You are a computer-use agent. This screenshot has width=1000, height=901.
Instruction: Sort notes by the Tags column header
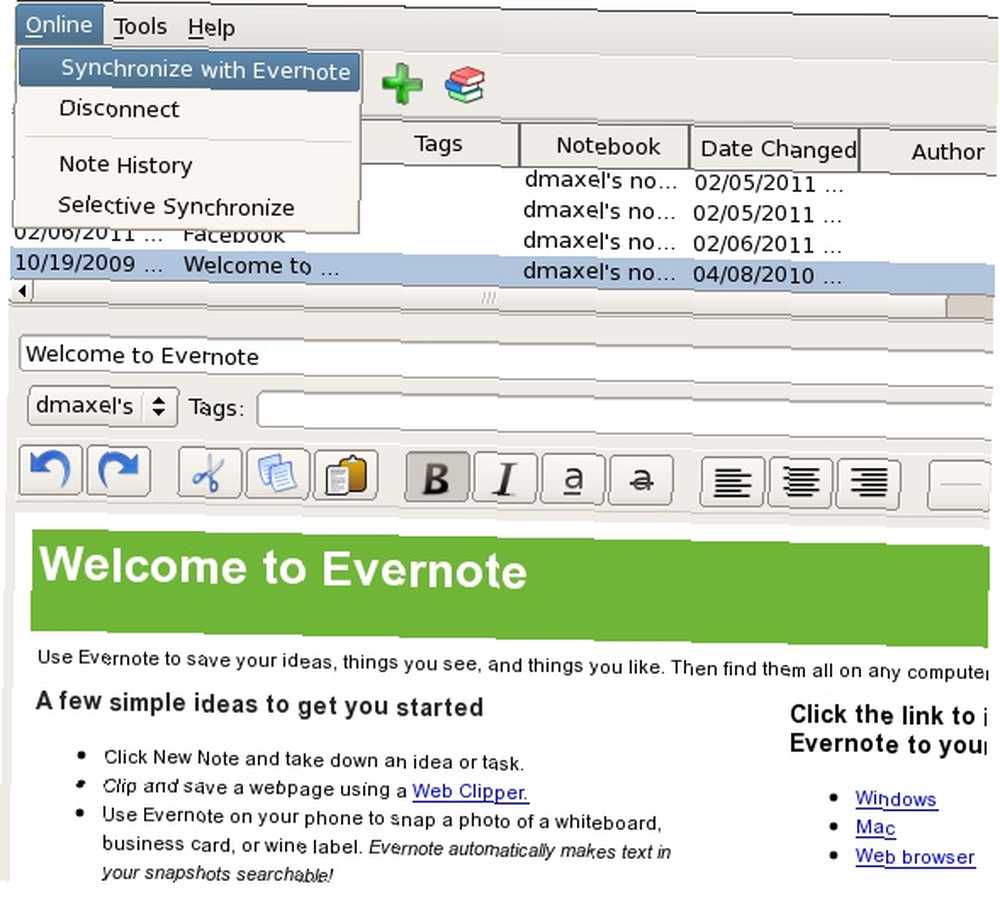(x=439, y=143)
